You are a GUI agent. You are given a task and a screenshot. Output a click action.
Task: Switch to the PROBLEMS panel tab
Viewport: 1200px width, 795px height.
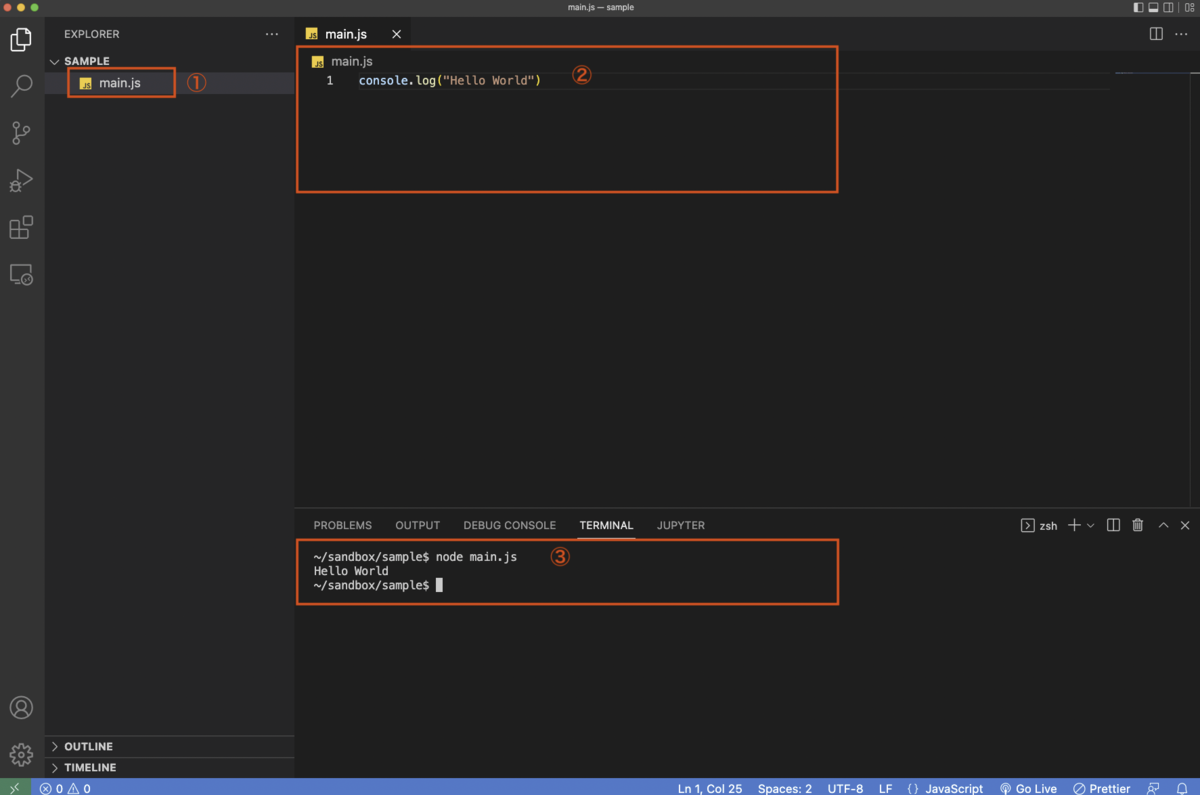(x=342, y=525)
